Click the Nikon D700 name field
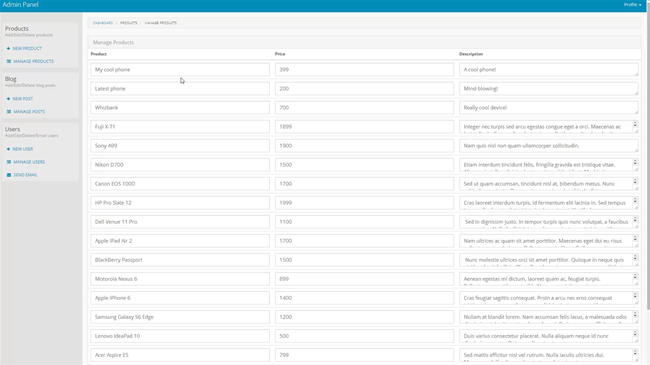The width and height of the screenshot is (650, 365). click(x=180, y=165)
